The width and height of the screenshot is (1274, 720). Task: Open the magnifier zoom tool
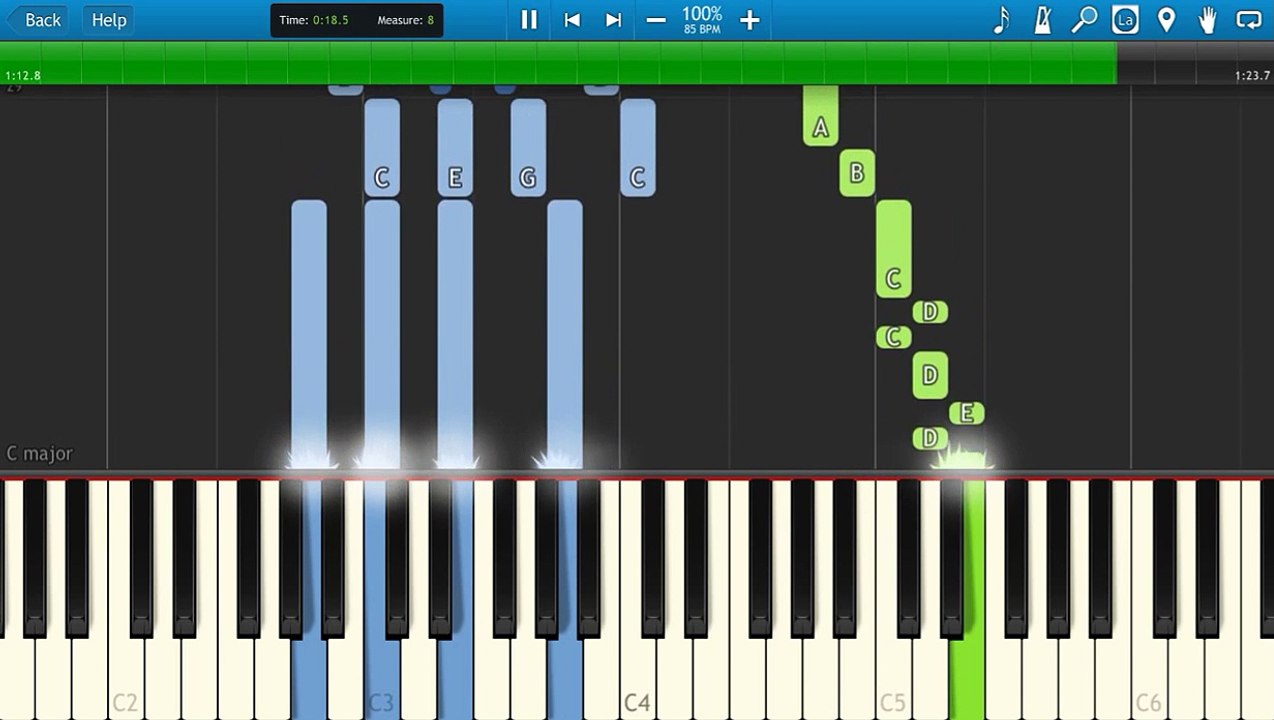click(x=1084, y=20)
